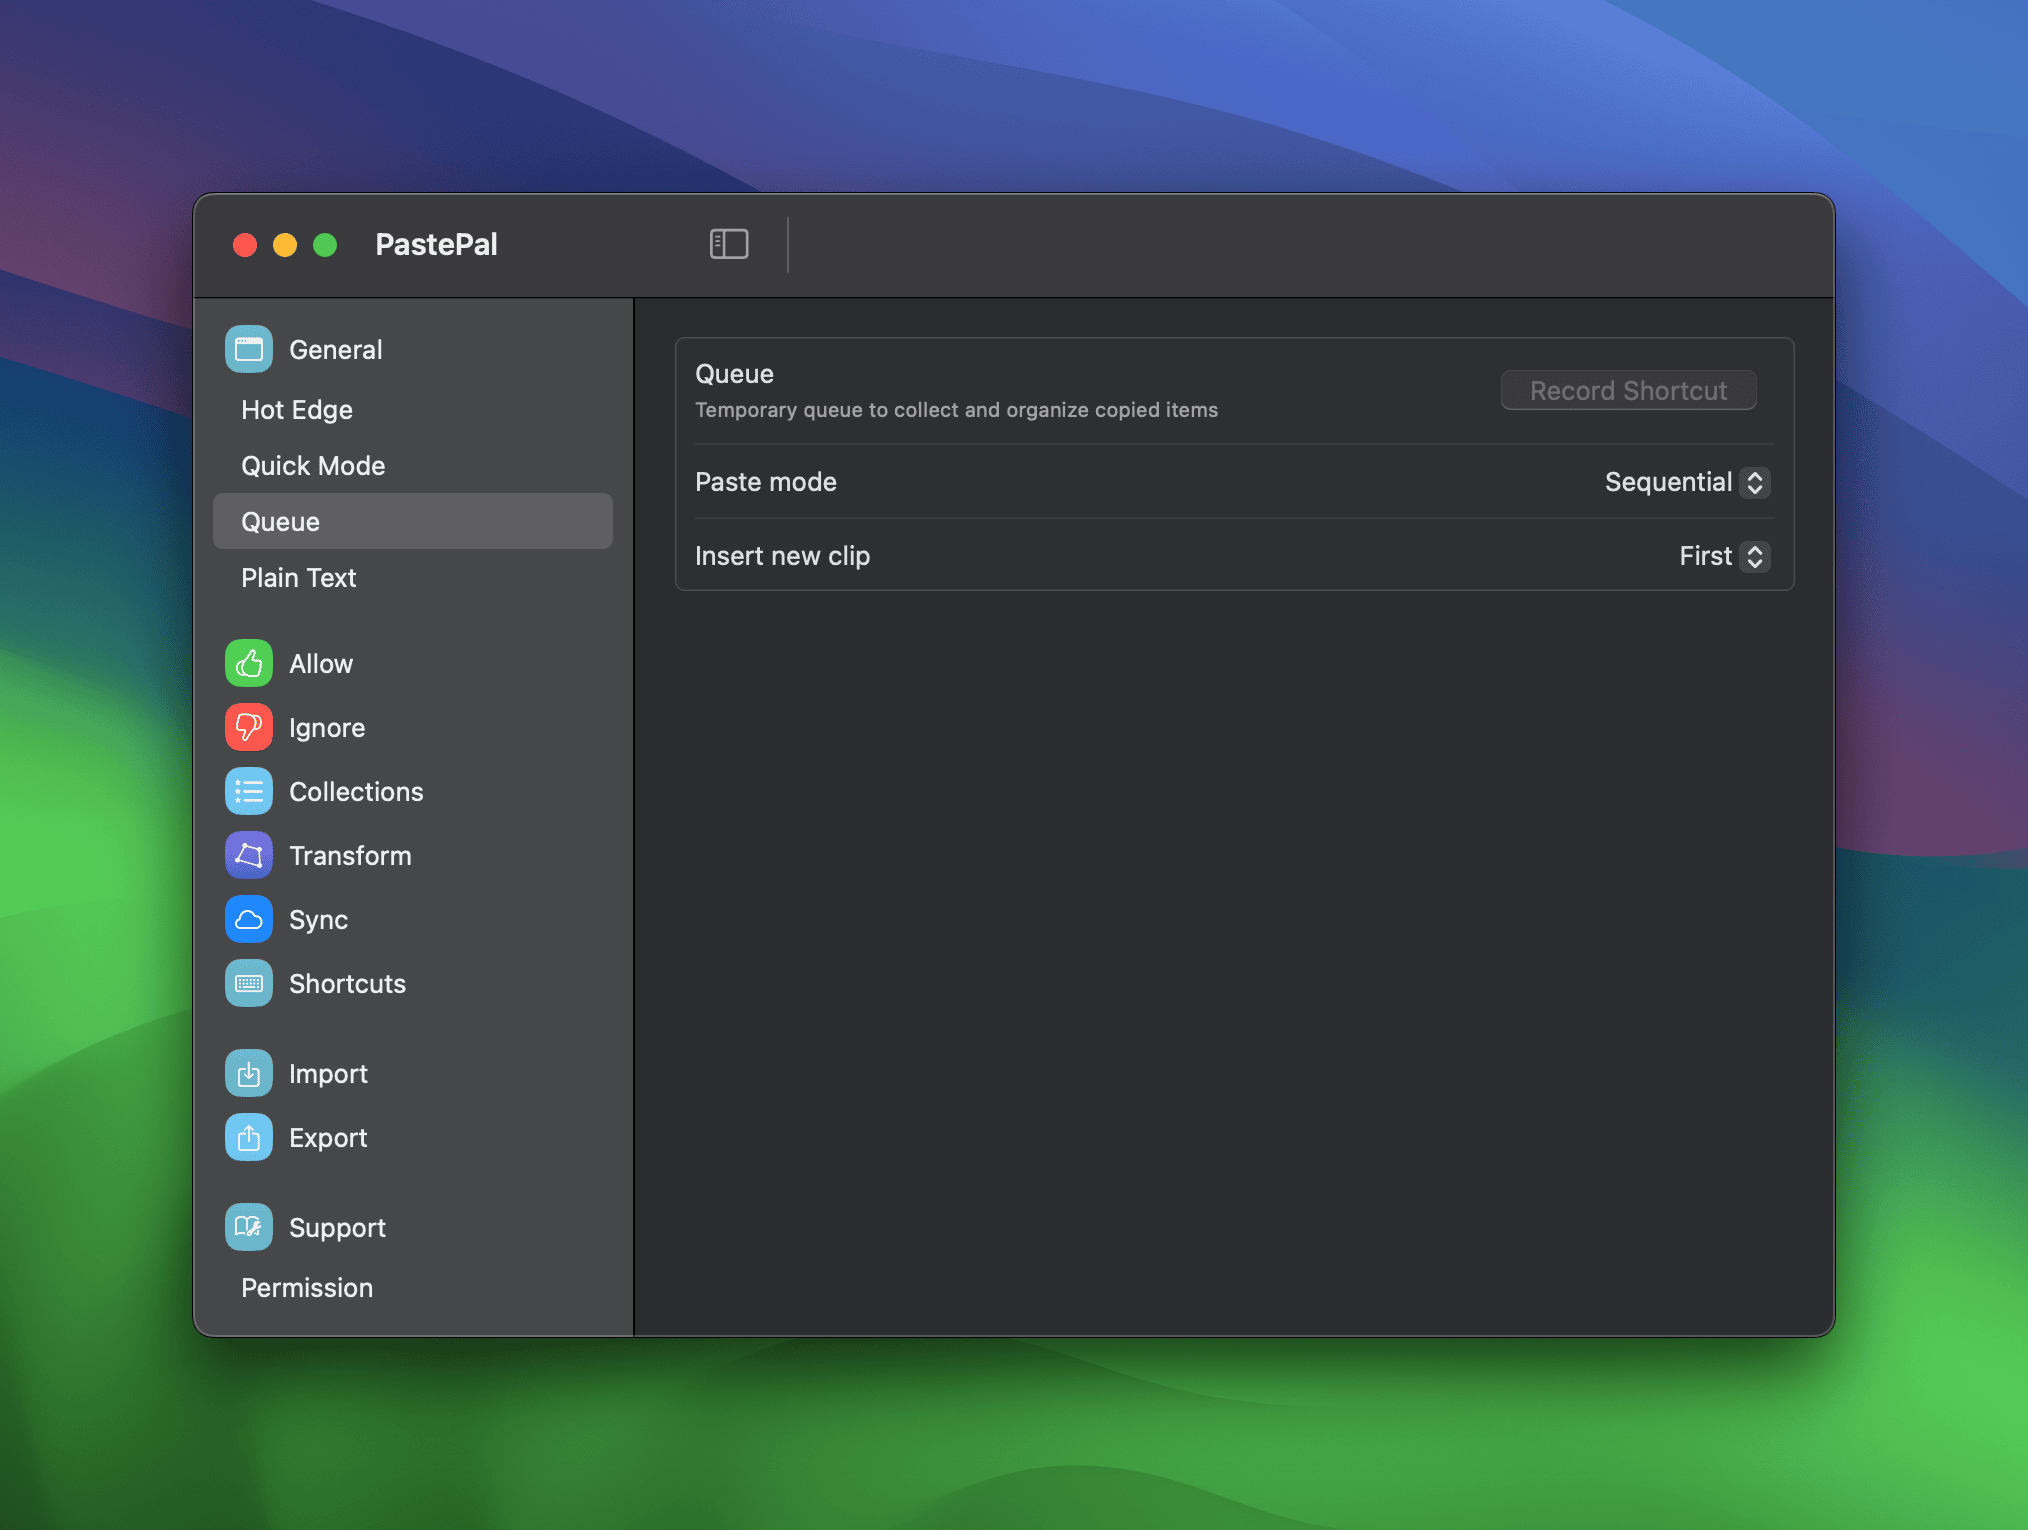Click the purple Transform icon

point(249,855)
